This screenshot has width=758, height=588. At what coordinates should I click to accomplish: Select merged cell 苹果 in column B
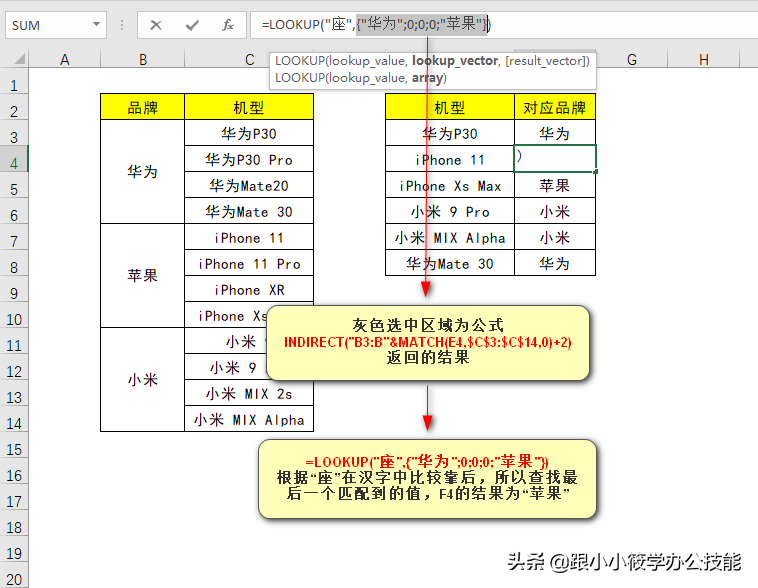[x=143, y=276]
